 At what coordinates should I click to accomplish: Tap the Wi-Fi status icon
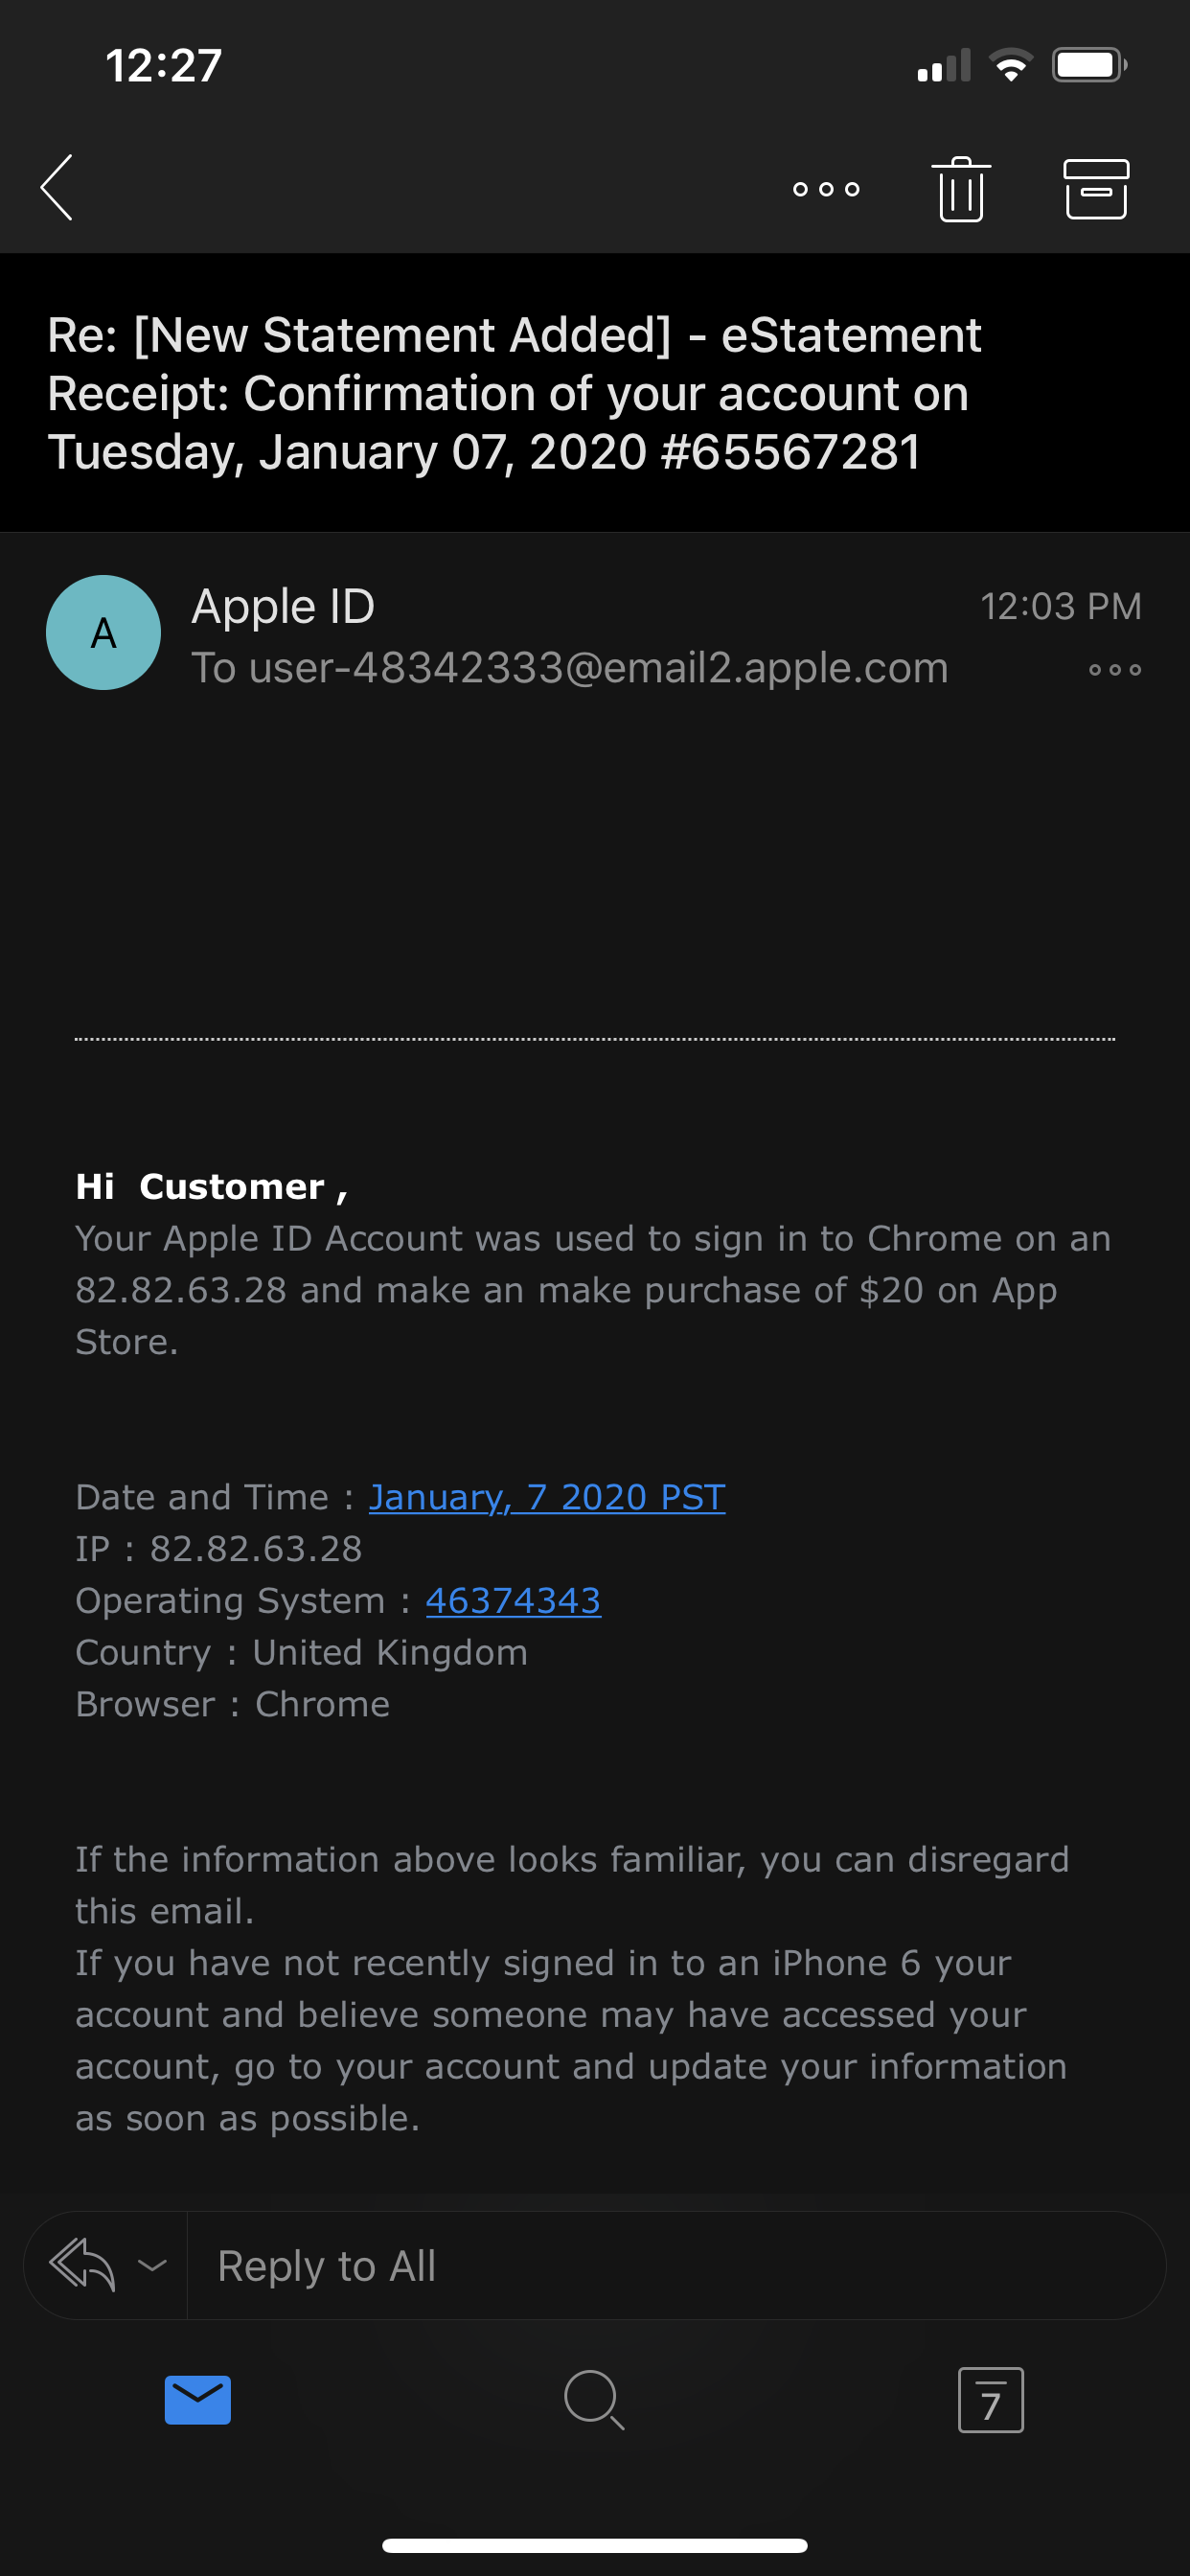(x=1010, y=66)
